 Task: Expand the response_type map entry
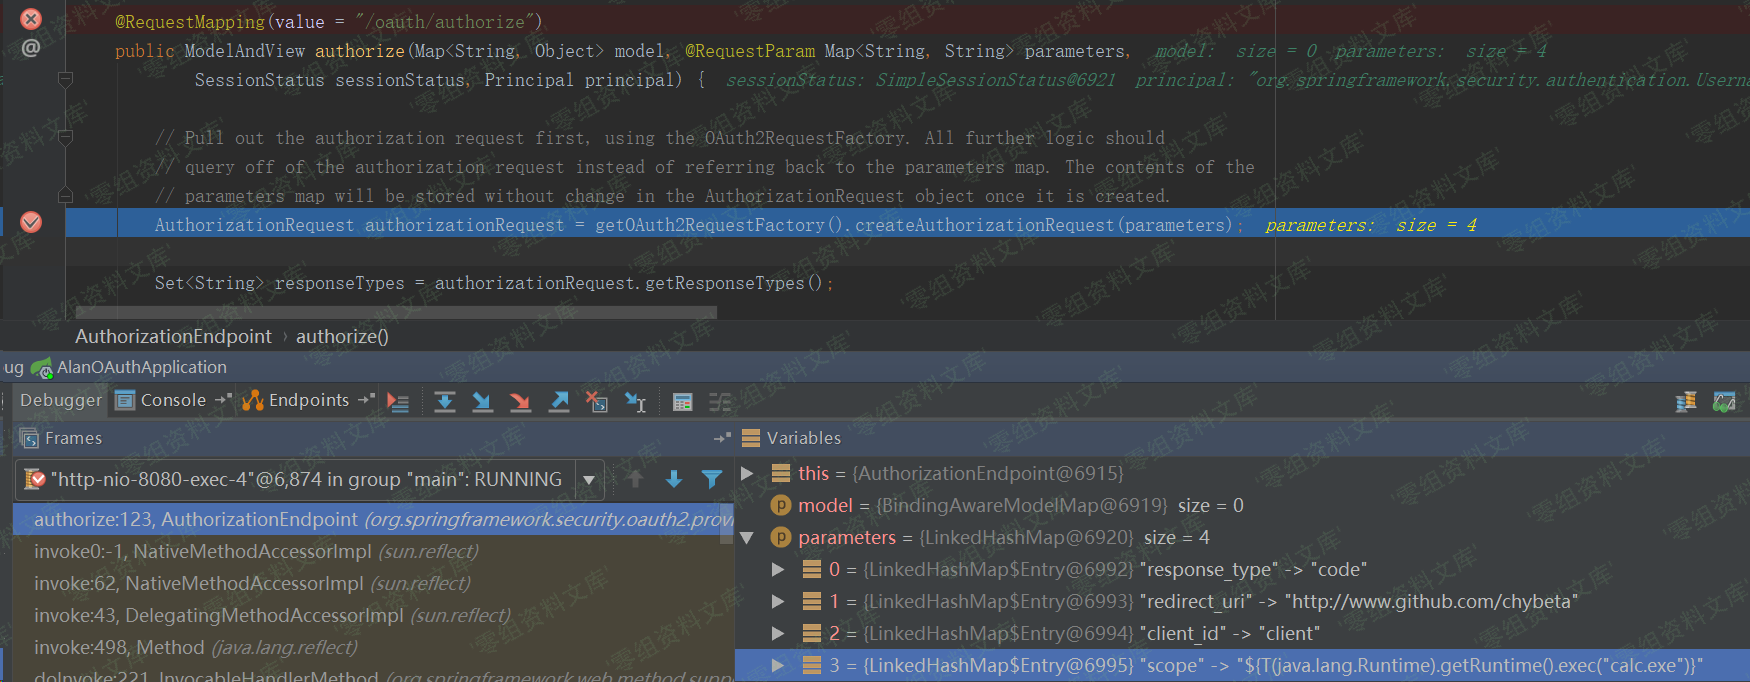click(x=778, y=569)
